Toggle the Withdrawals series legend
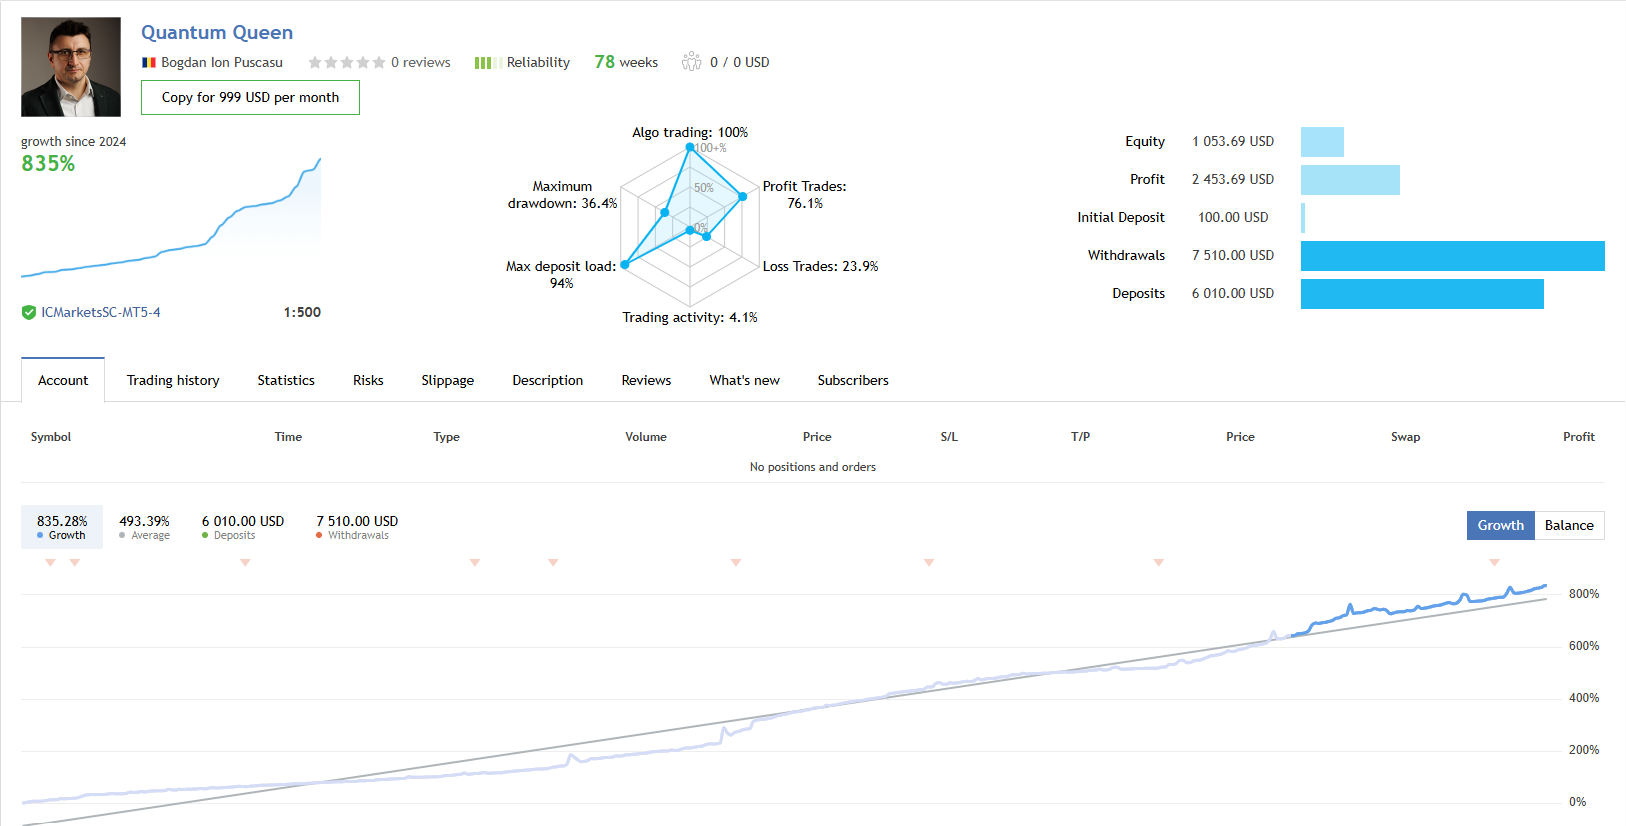 [357, 527]
